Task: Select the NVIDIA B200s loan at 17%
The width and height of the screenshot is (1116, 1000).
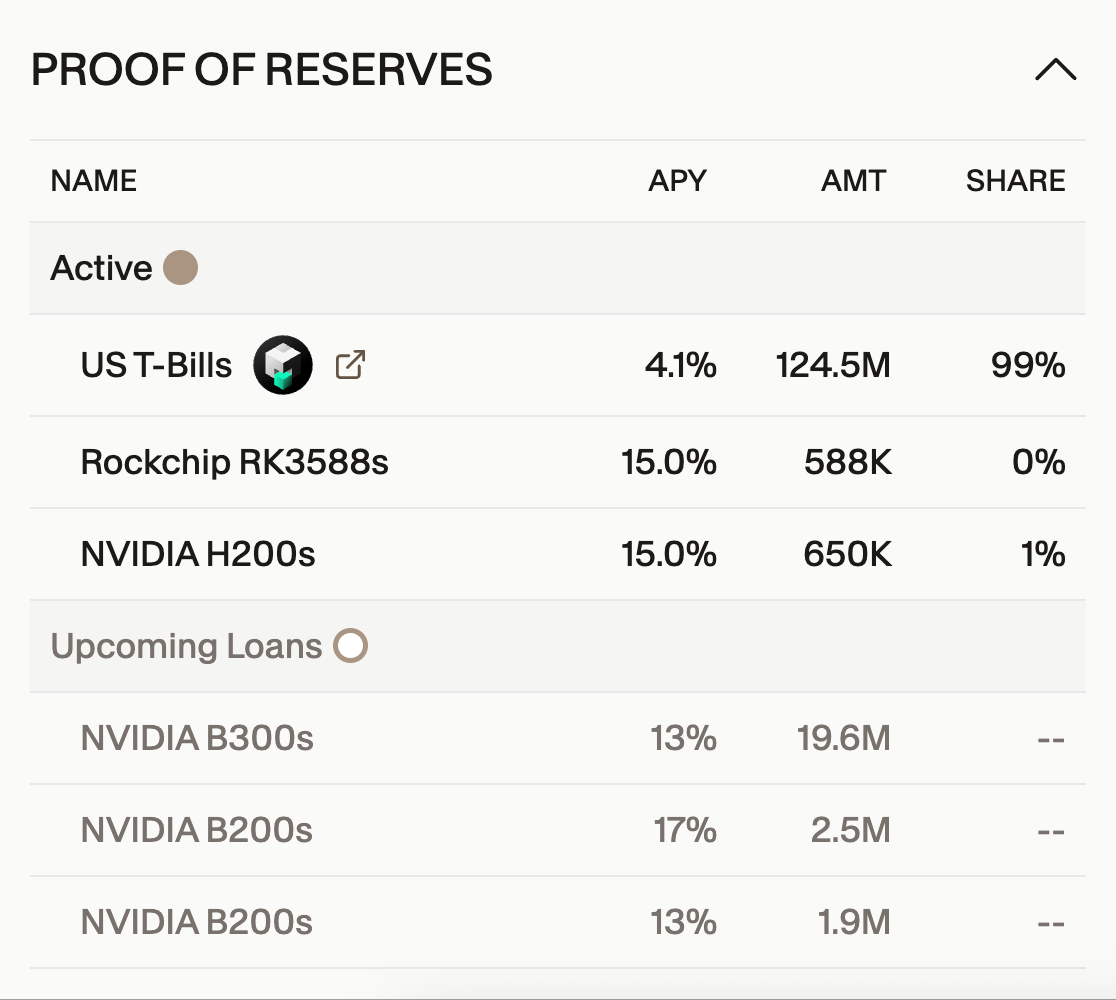Action: coord(197,830)
